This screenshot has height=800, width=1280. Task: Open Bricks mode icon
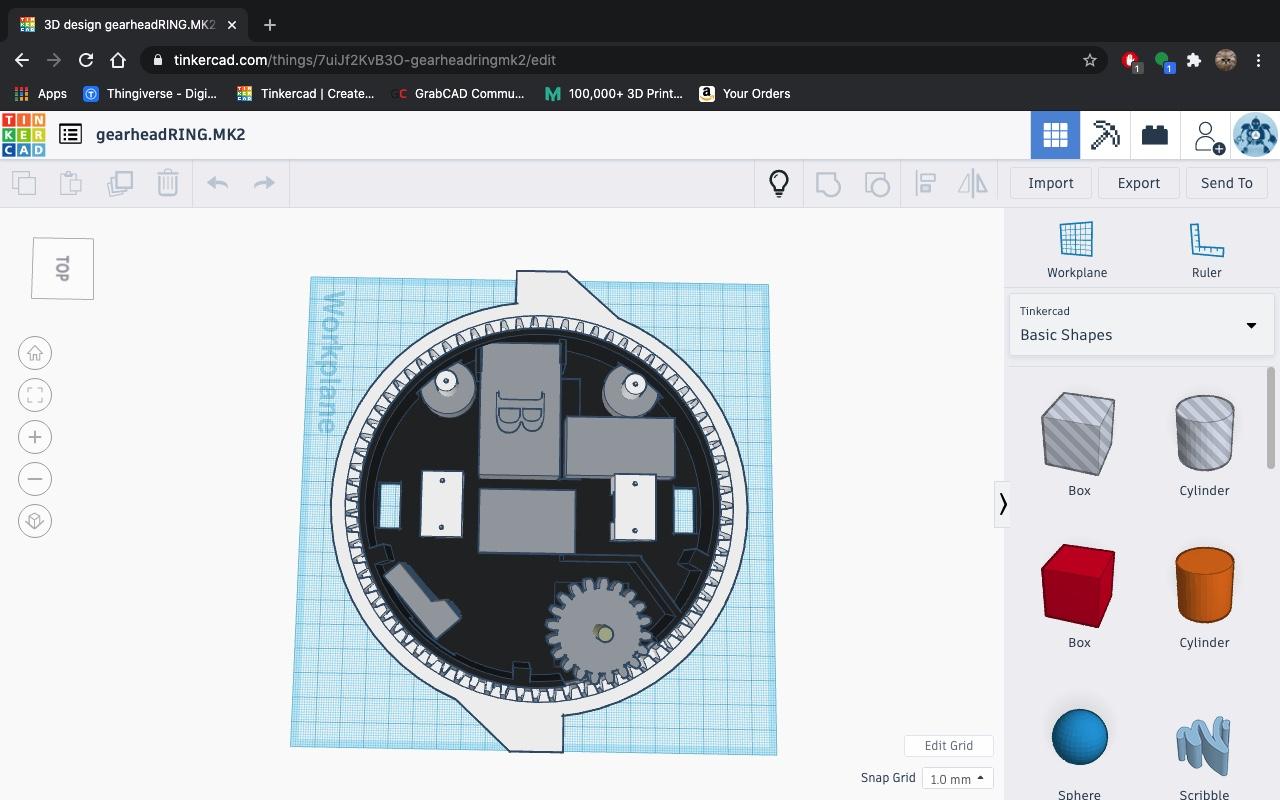[x=1155, y=135]
